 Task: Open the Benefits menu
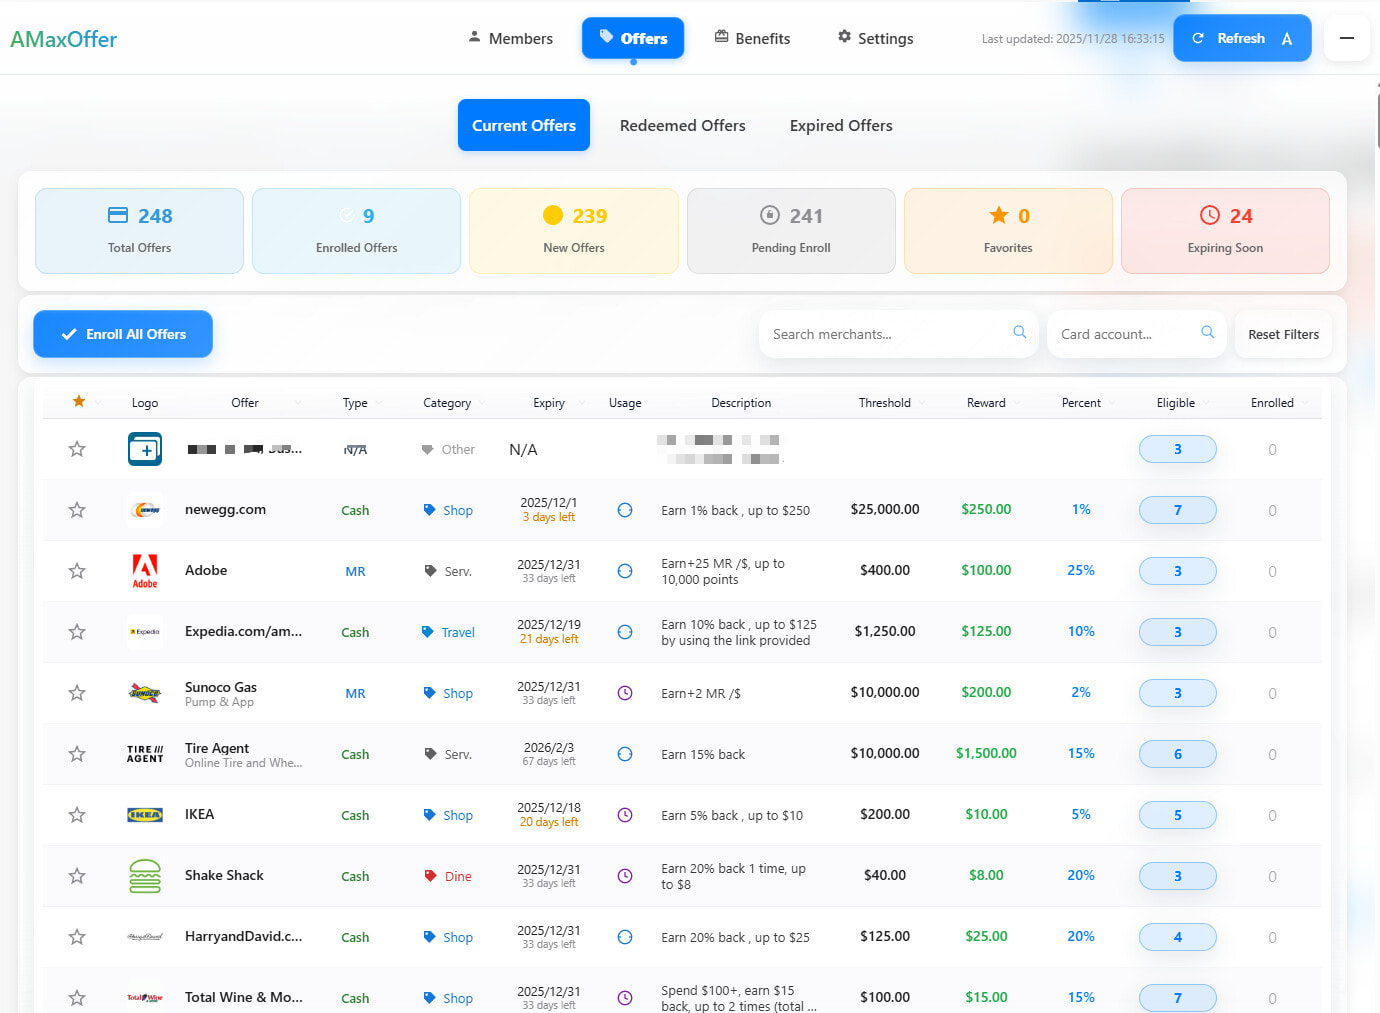[752, 38]
